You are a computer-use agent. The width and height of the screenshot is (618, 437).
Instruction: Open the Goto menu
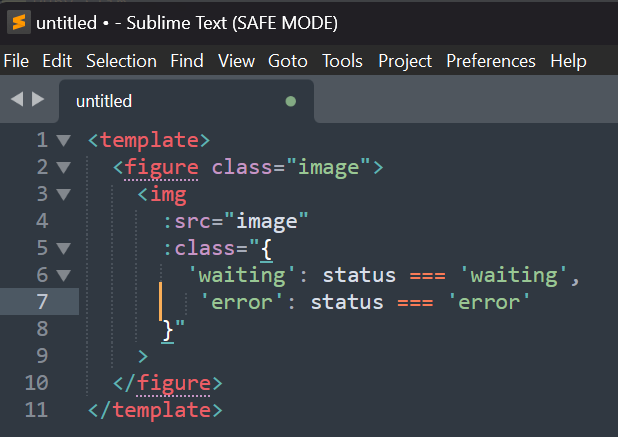288,61
